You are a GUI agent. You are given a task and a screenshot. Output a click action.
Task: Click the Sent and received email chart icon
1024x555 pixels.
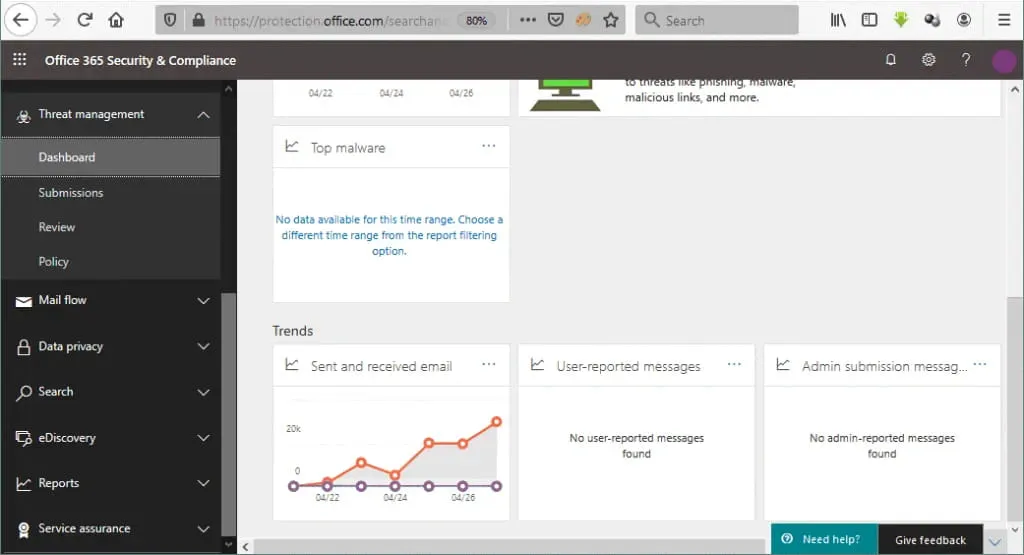(x=292, y=364)
